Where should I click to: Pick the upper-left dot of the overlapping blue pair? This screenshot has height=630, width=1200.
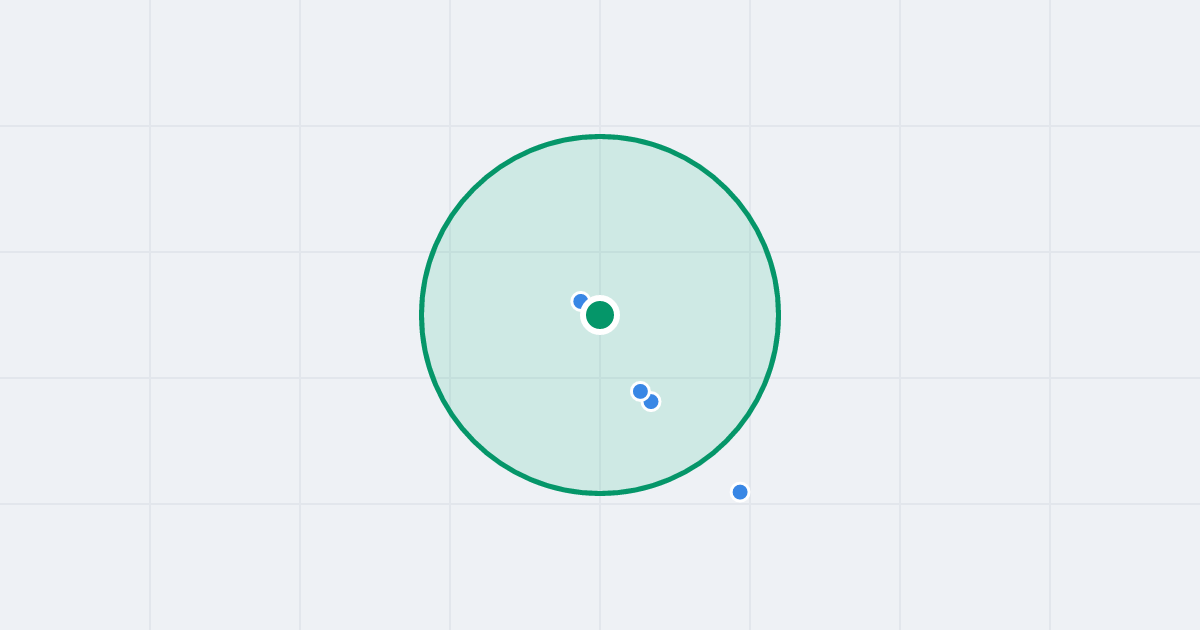pyautogui.click(x=640, y=391)
